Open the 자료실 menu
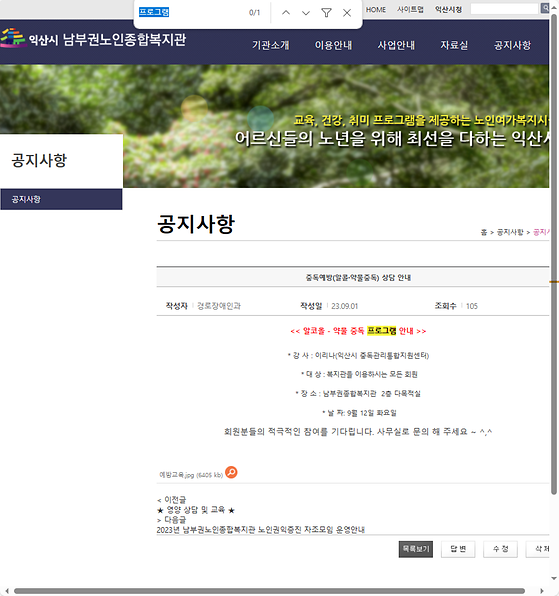 pyautogui.click(x=454, y=45)
